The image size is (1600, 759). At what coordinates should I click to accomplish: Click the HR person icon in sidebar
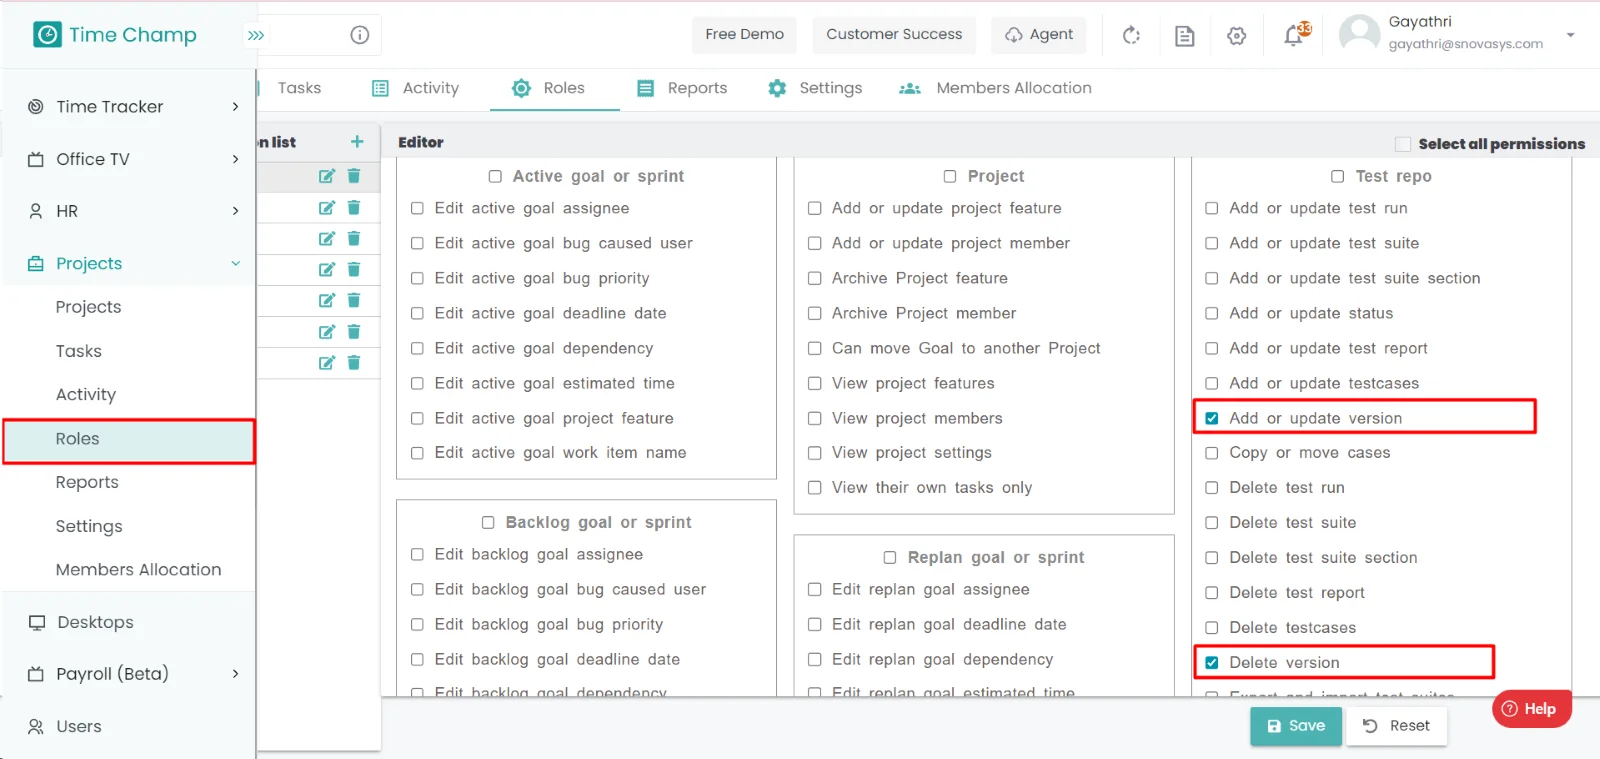point(36,211)
